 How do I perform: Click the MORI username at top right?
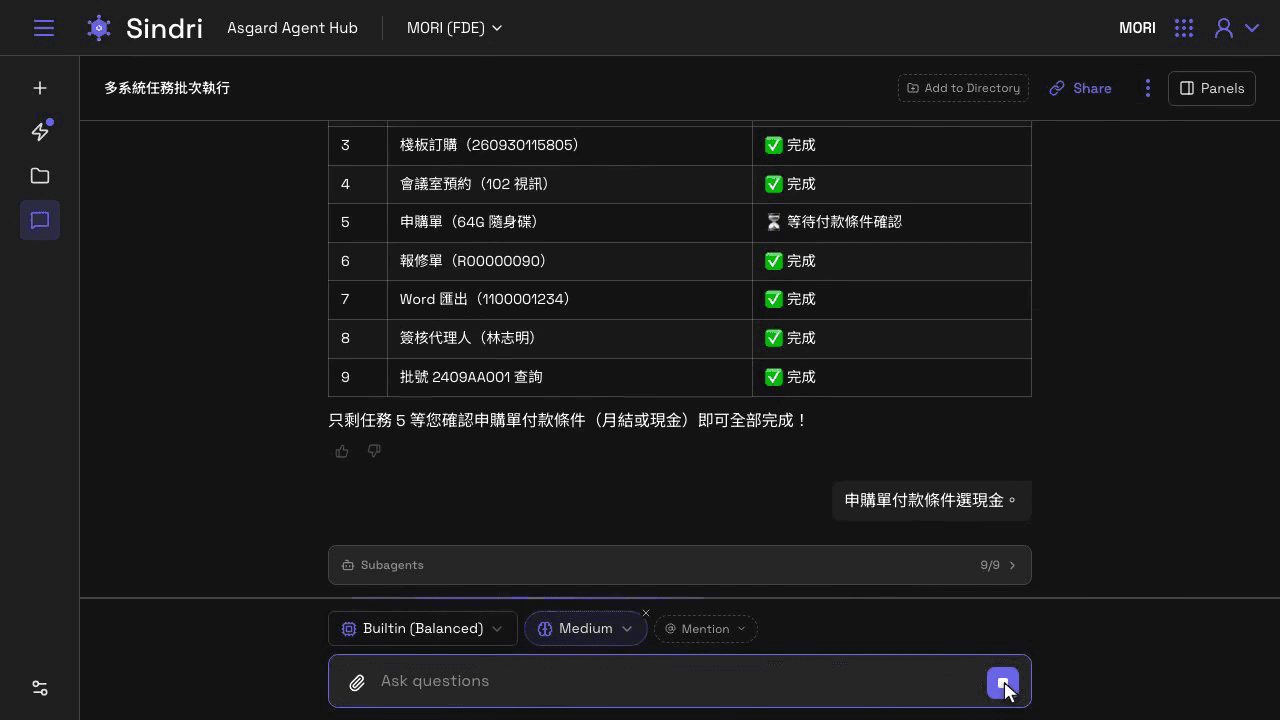(x=1137, y=28)
